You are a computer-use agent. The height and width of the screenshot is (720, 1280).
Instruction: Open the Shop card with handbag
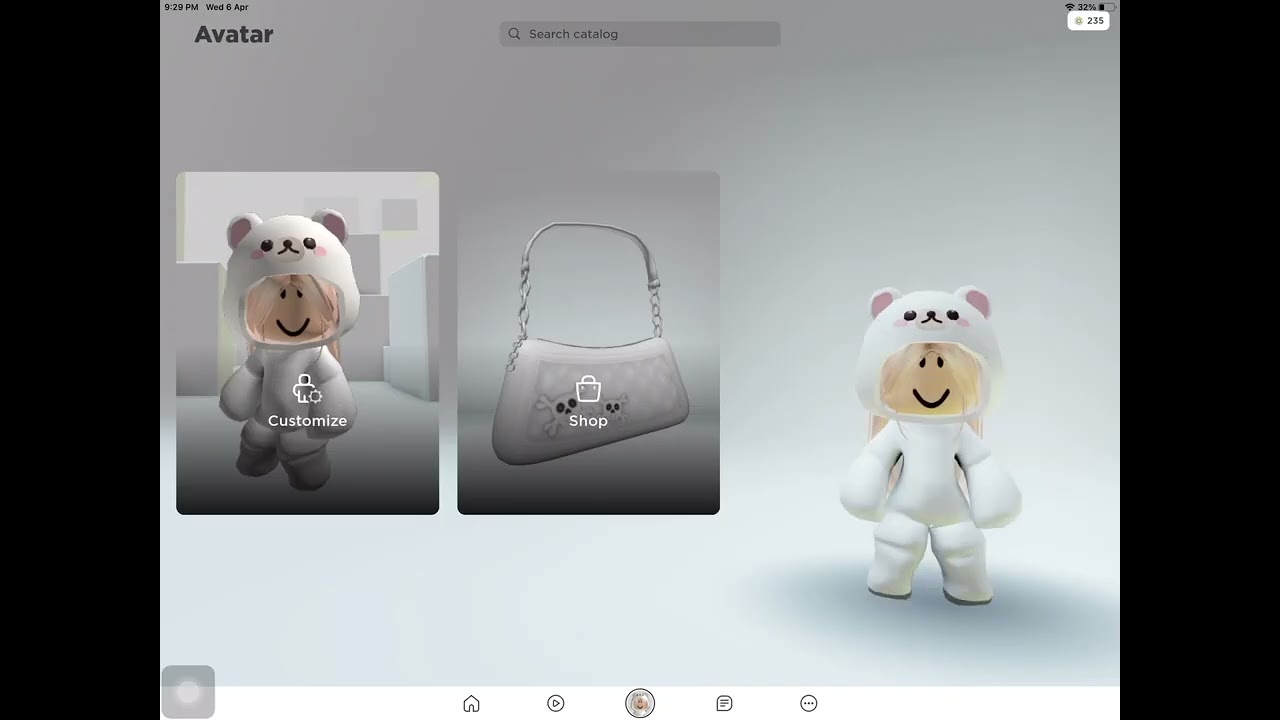click(x=588, y=343)
